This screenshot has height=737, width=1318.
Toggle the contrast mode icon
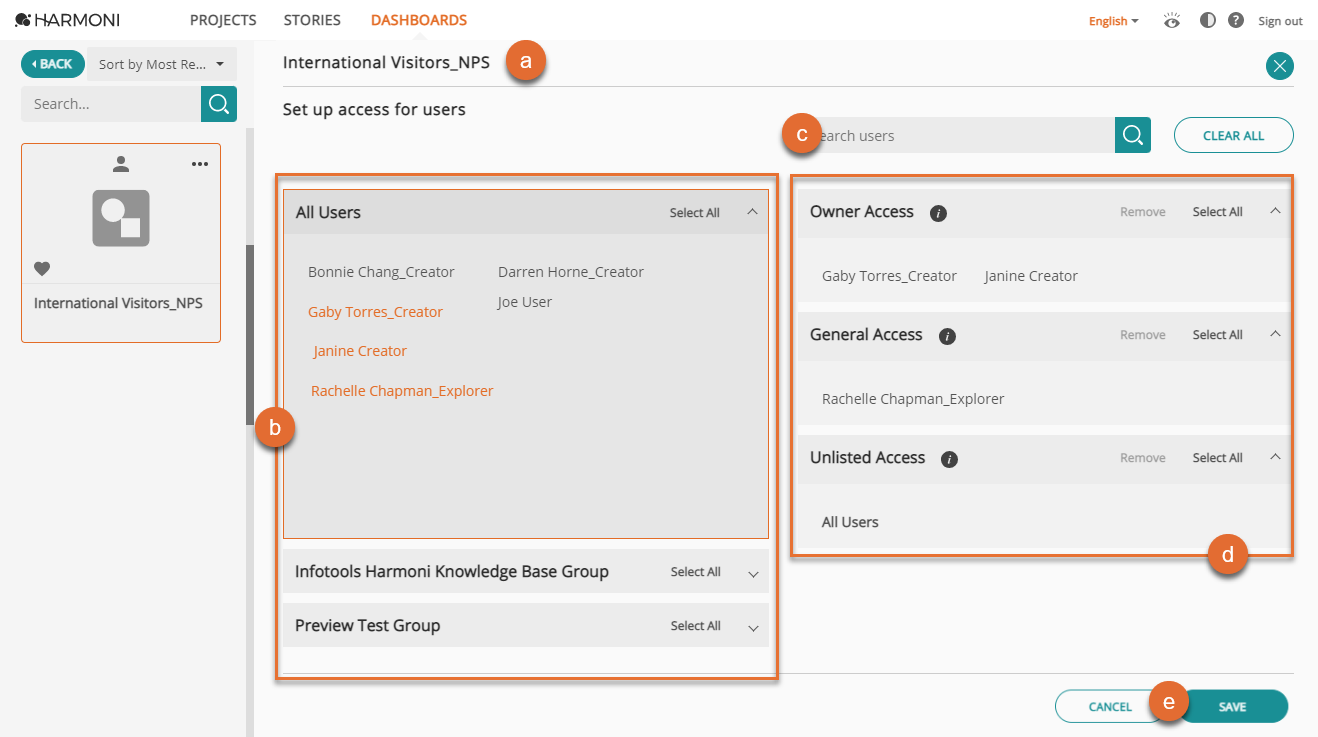(1207, 19)
